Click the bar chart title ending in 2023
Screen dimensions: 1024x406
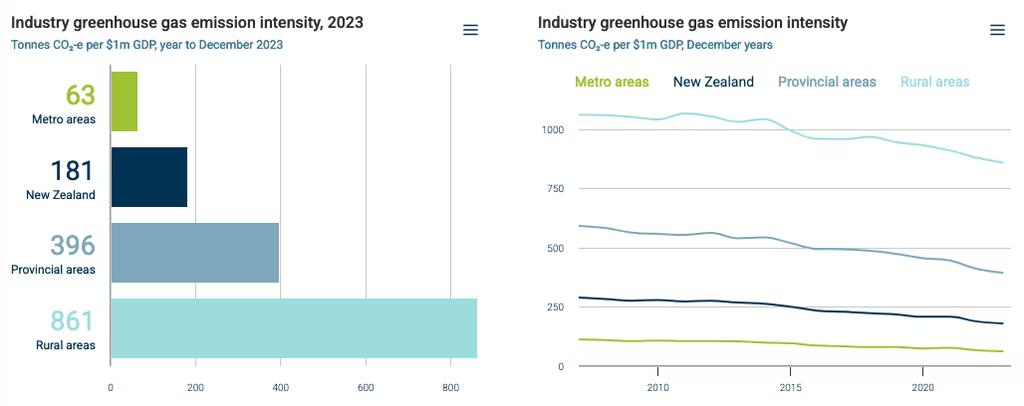187,23
